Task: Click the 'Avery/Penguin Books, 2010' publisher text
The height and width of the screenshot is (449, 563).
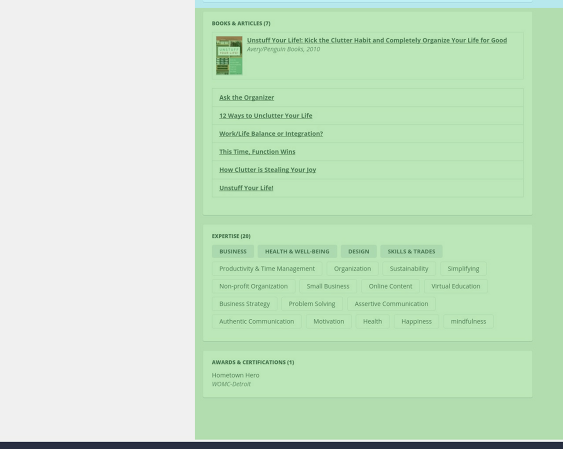Action: click(x=283, y=49)
